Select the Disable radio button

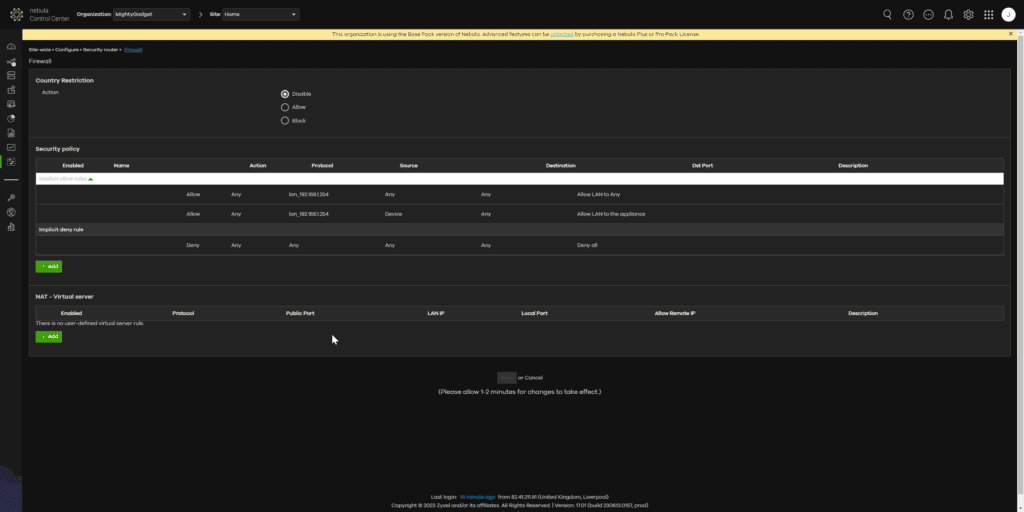pyautogui.click(x=285, y=94)
